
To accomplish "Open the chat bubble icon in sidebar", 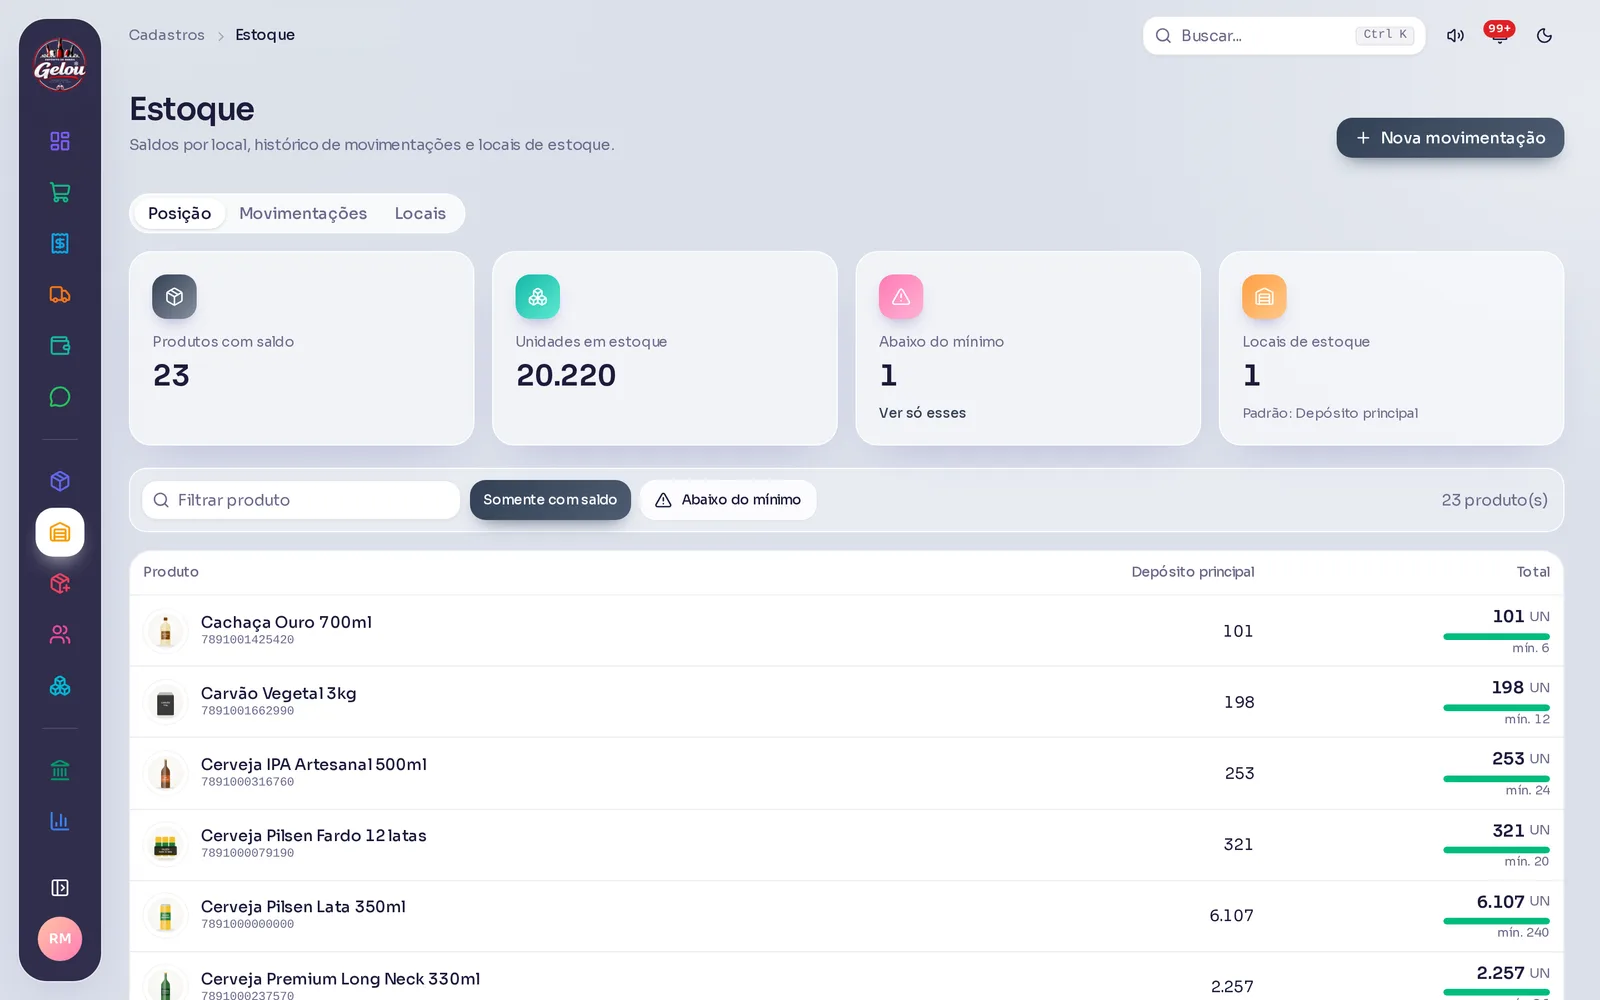I will [x=60, y=397].
